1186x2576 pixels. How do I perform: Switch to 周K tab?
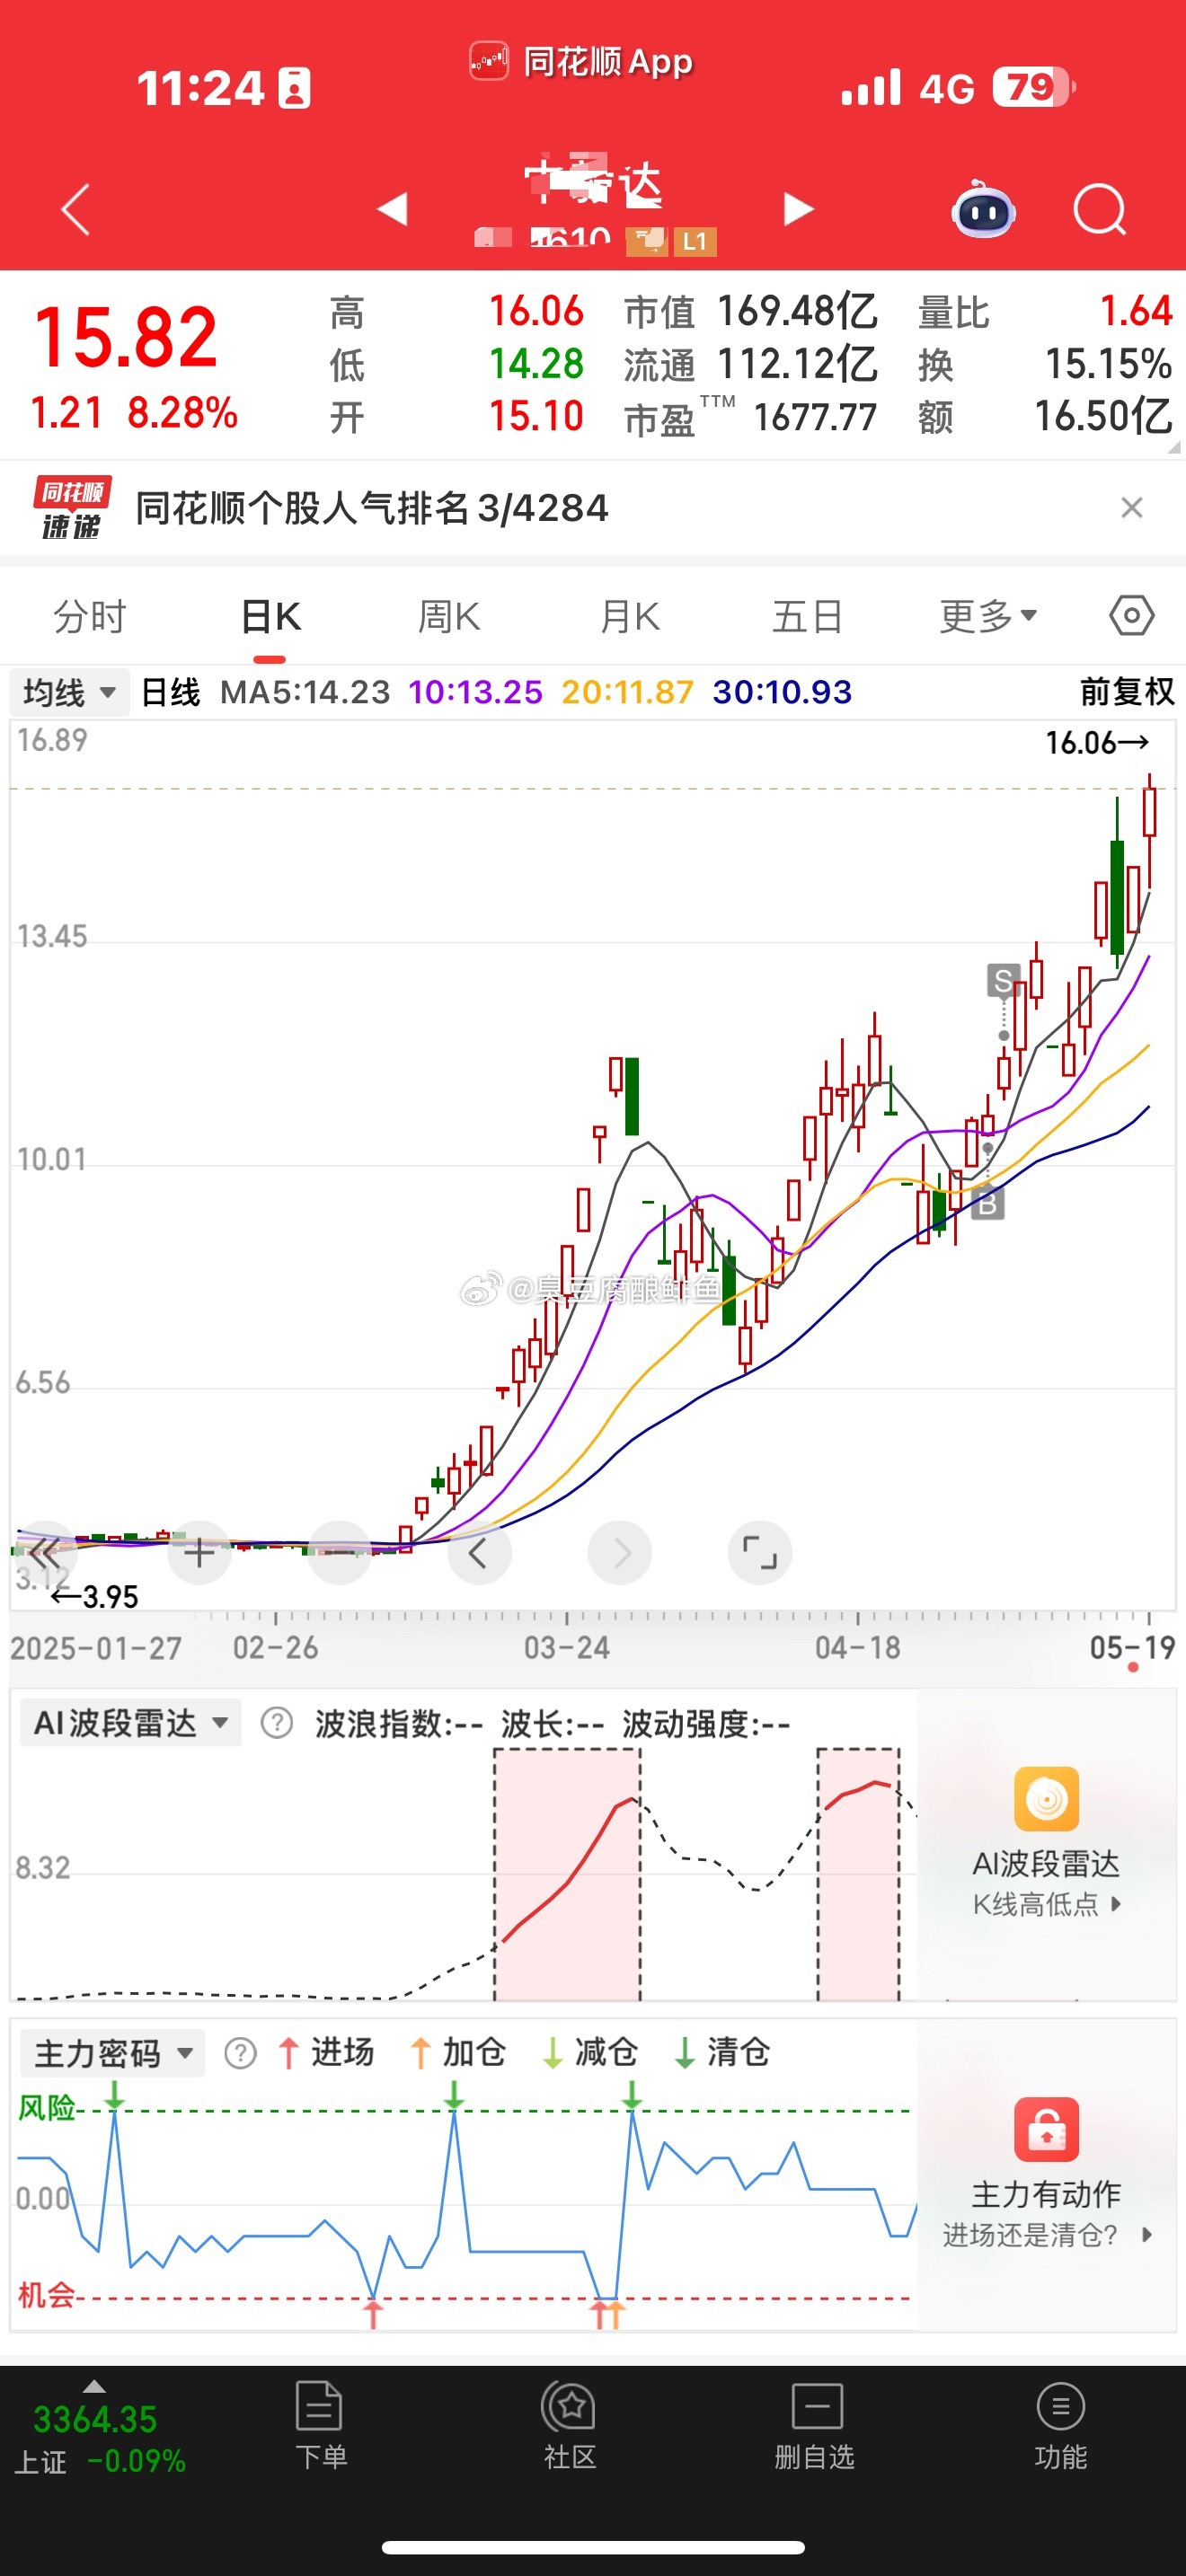tap(449, 617)
